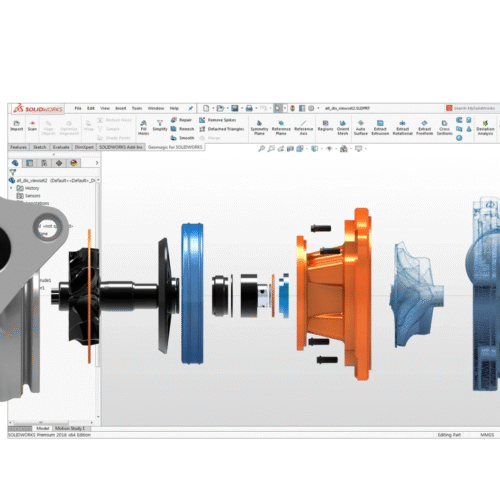Screen dimensions: 500x500
Task: Switch to DimXpertManager crosshair tab
Action: [59, 163]
